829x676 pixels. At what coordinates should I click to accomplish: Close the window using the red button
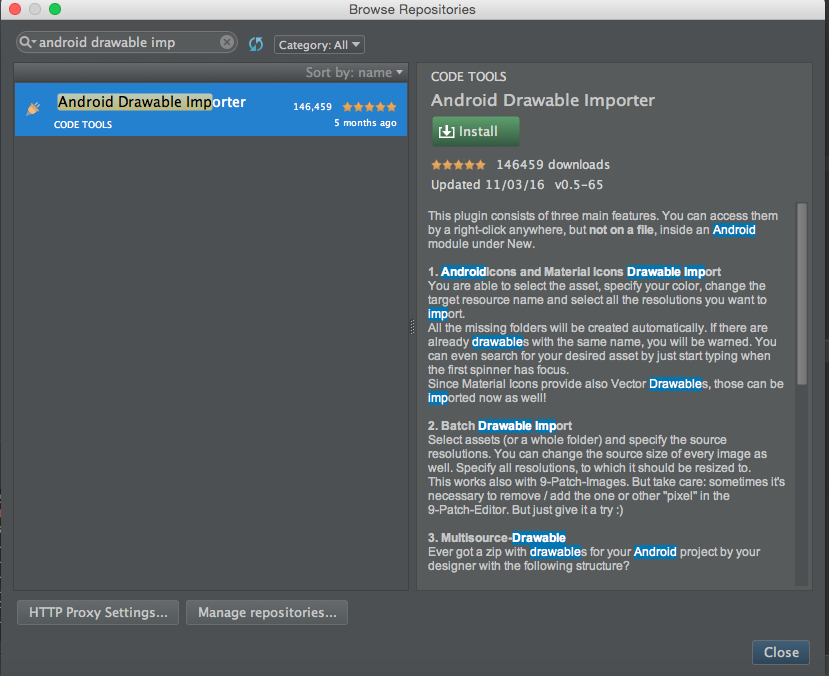coord(15,9)
